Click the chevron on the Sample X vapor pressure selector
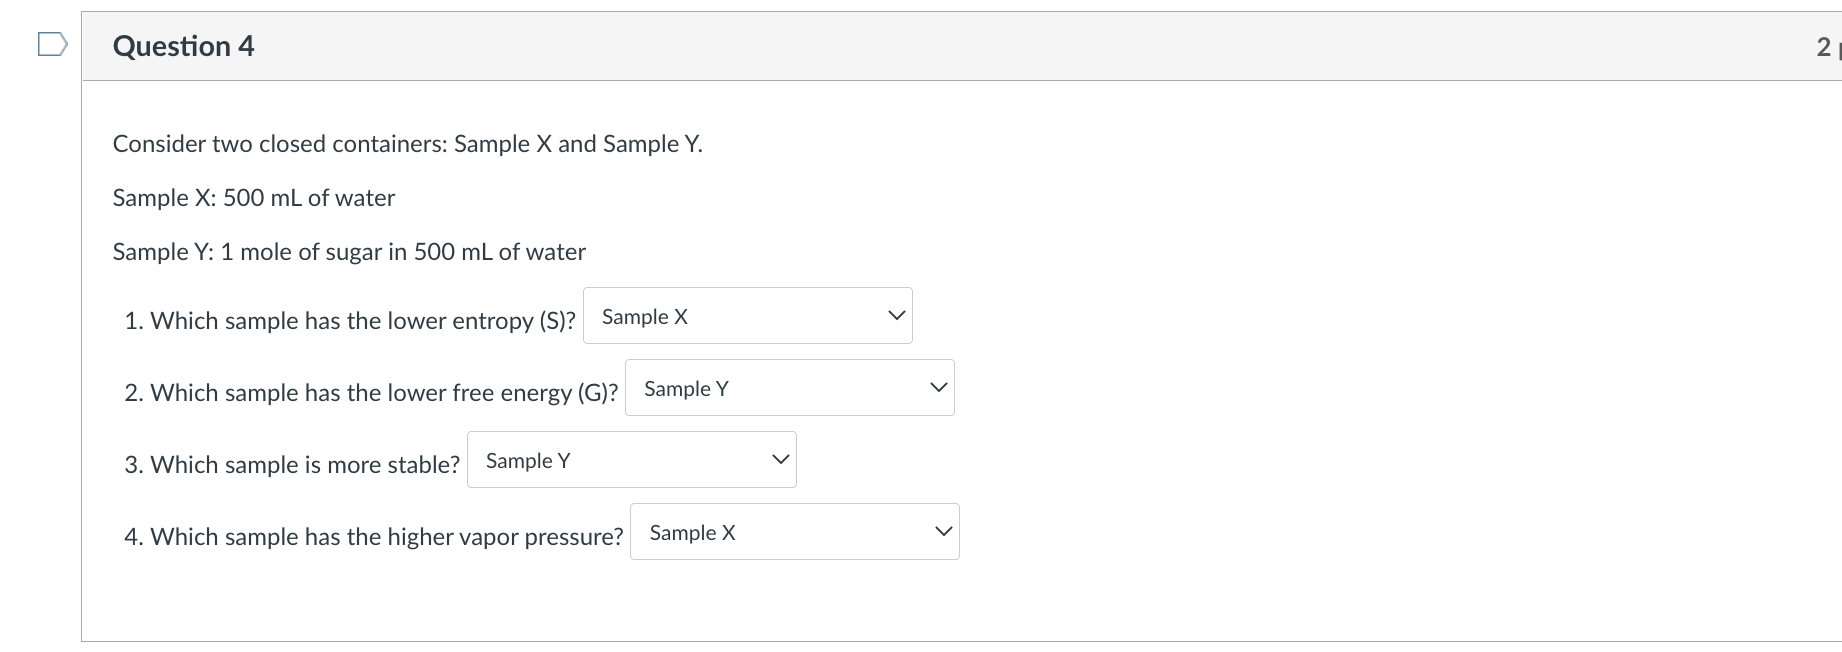The width and height of the screenshot is (1842, 652). pos(941,529)
